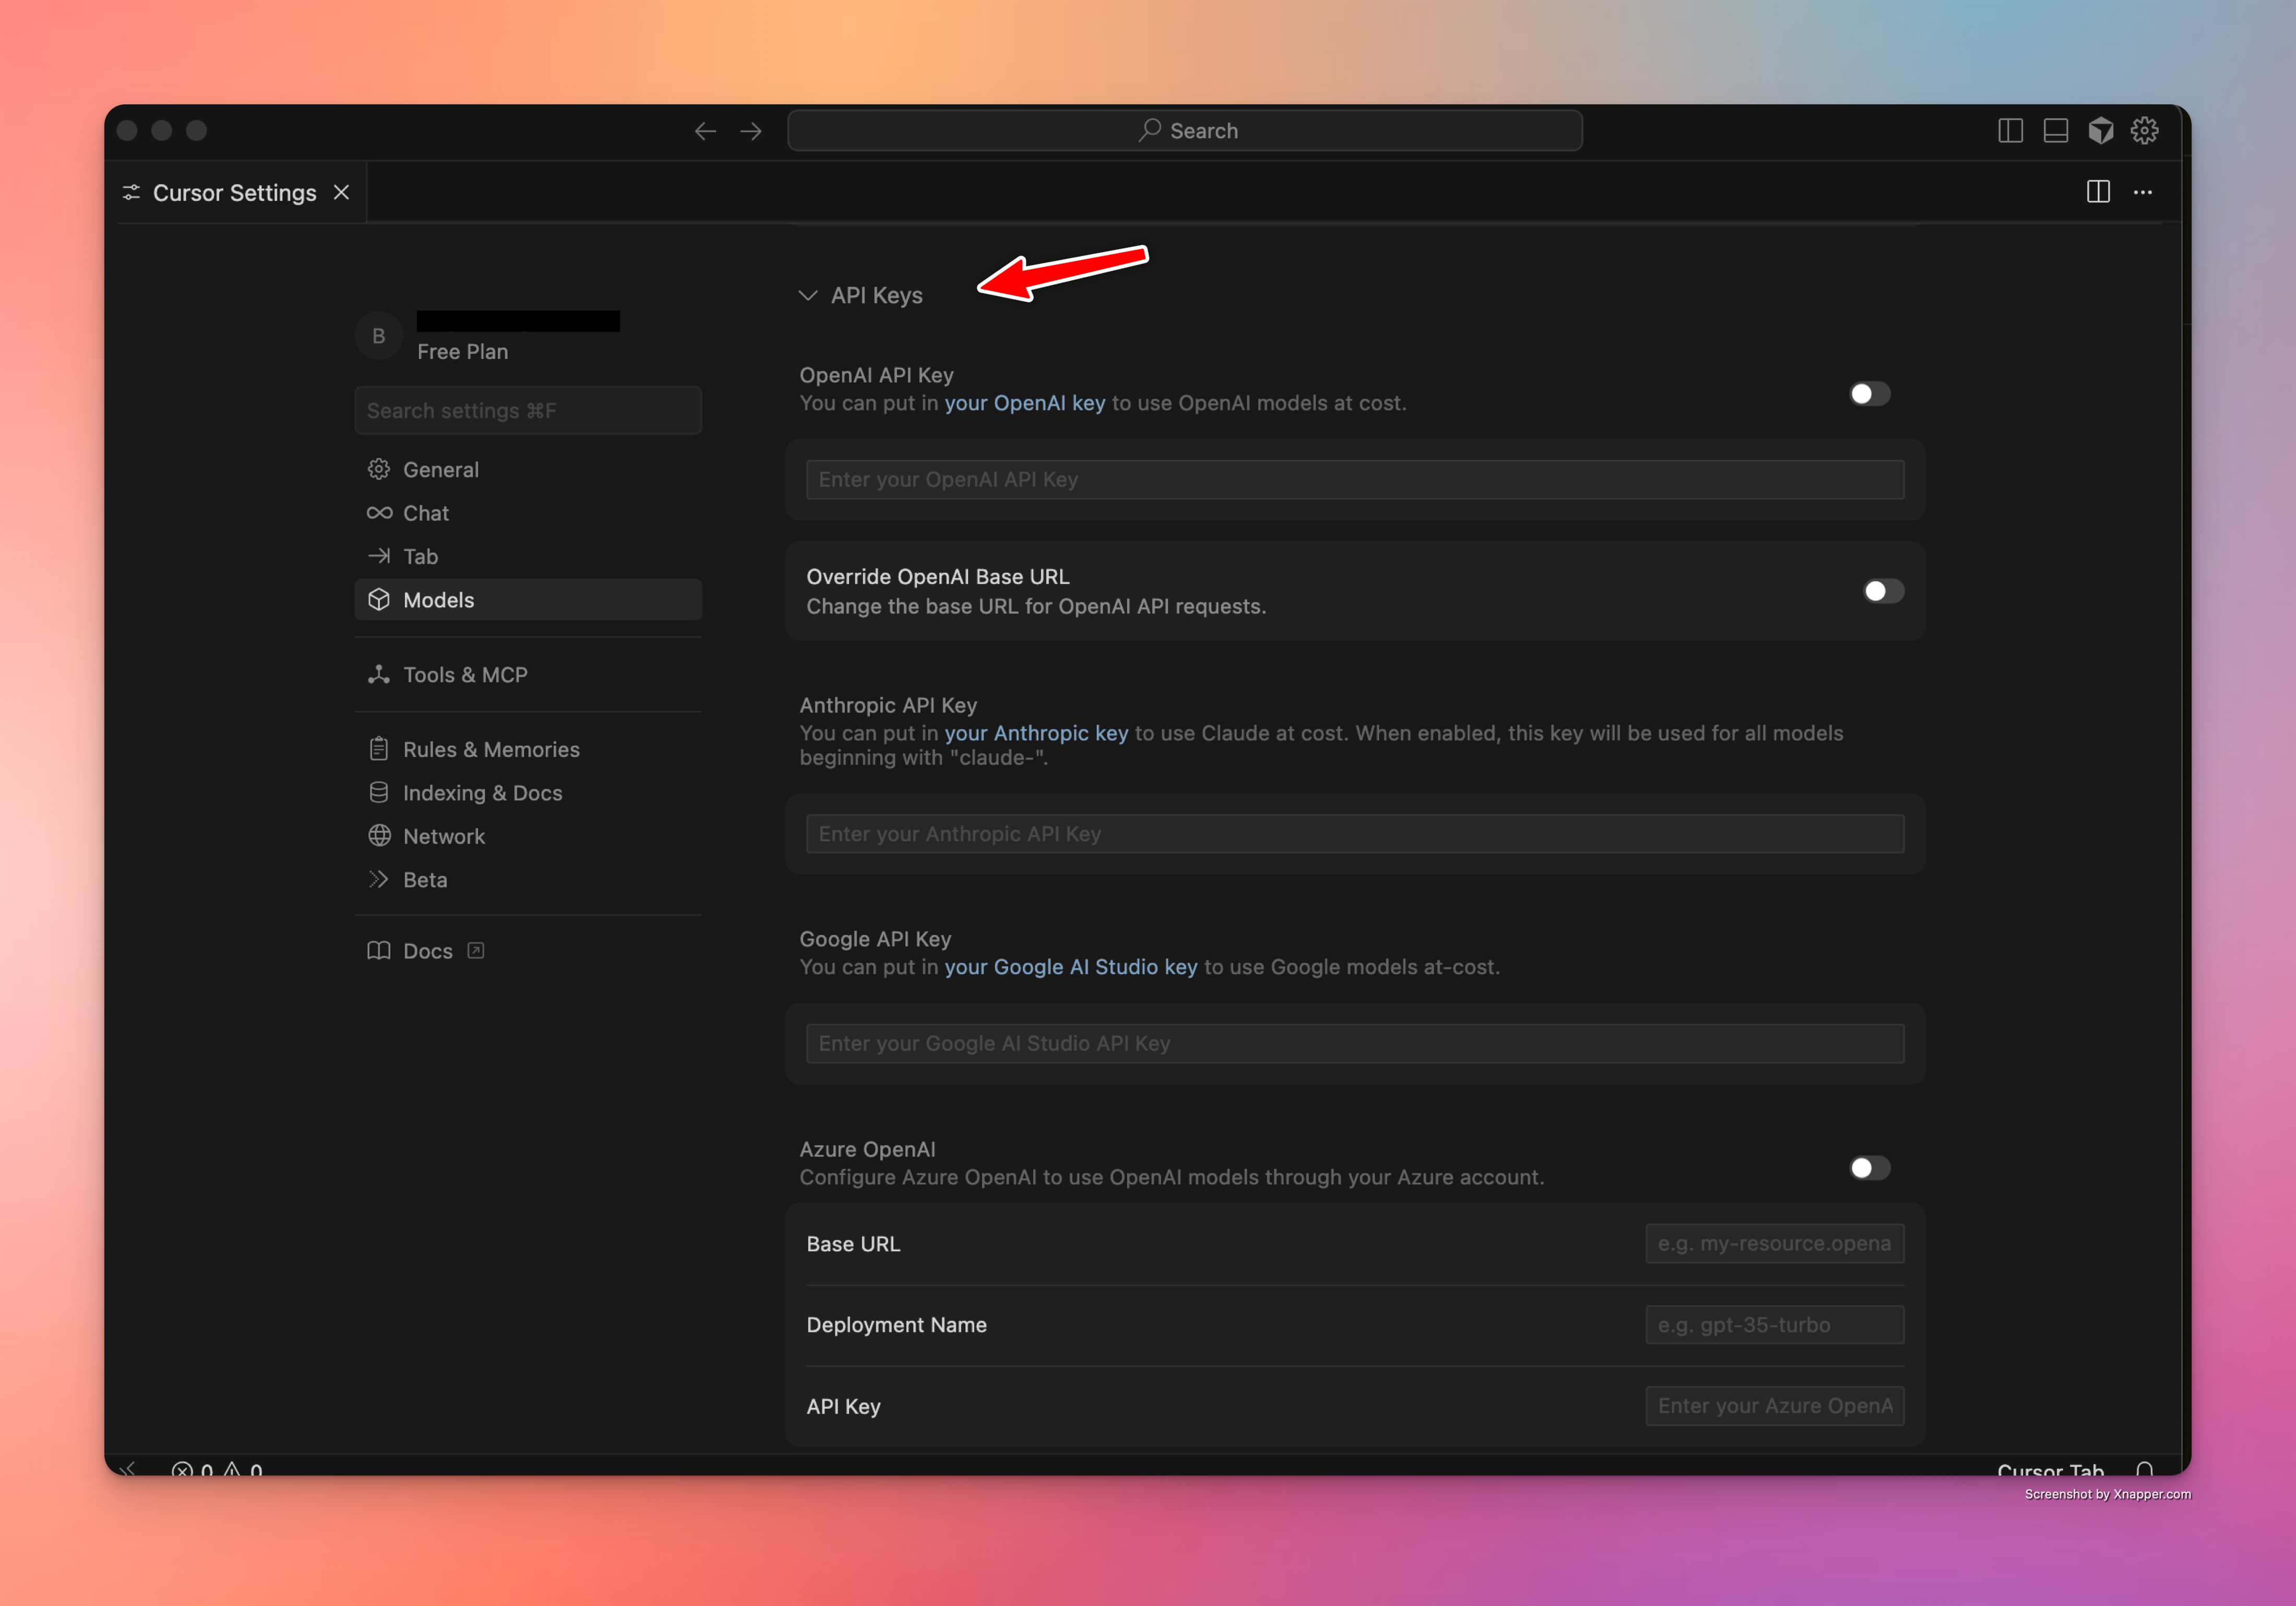Click the 'your Anthropic key' link
The height and width of the screenshot is (1606, 2296).
click(x=1036, y=733)
